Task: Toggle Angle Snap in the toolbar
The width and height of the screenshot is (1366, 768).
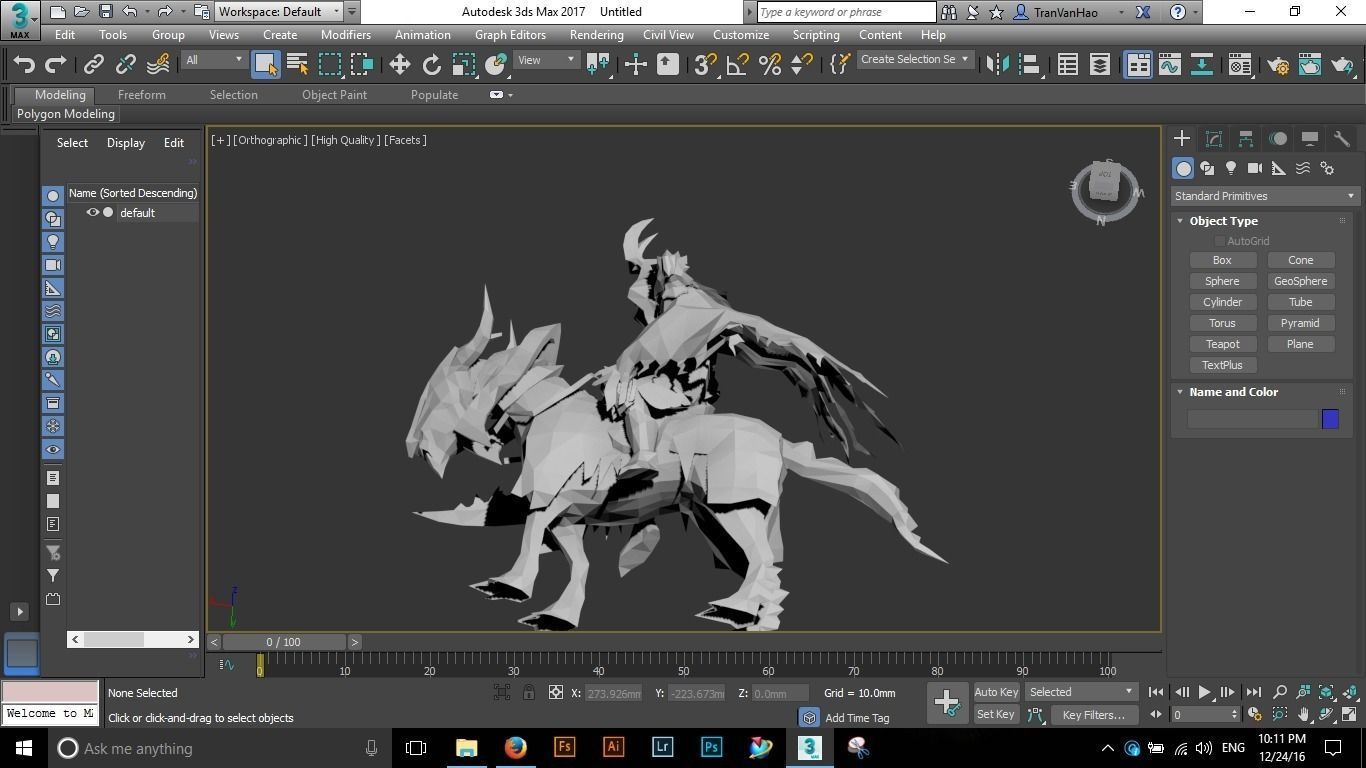Action: click(x=738, y=64)
